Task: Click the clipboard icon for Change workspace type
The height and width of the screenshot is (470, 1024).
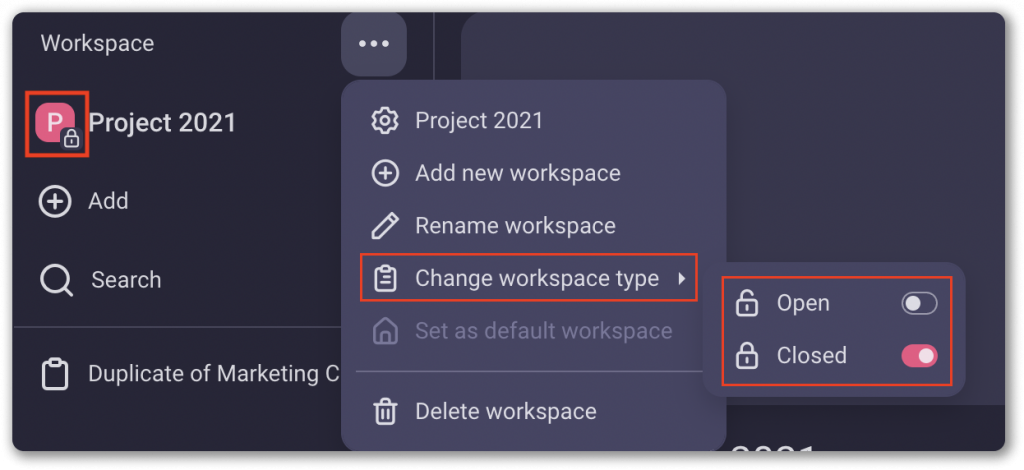Action: (x=385, y=279)
